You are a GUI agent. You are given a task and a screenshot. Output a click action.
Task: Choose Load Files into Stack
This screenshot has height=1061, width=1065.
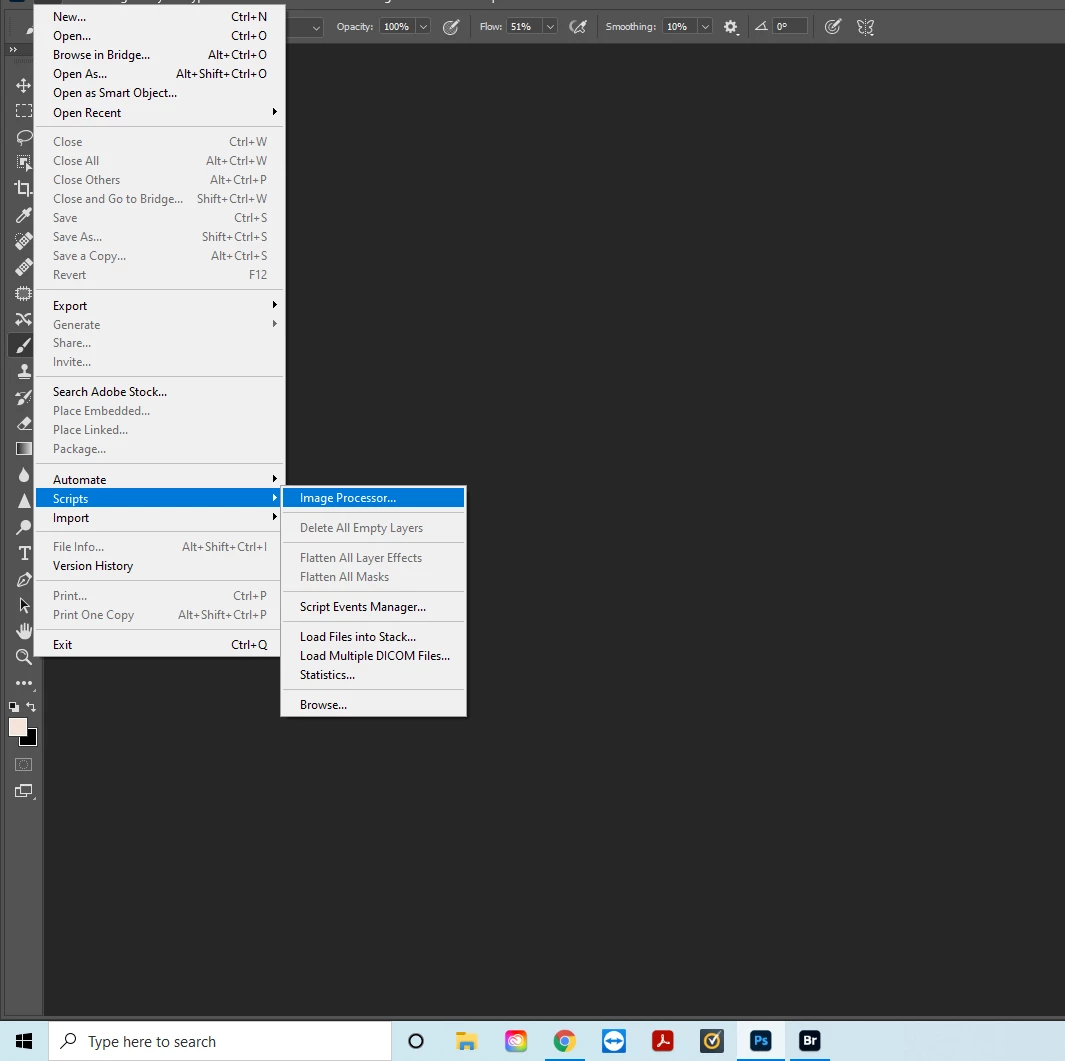tap(374, 636)
